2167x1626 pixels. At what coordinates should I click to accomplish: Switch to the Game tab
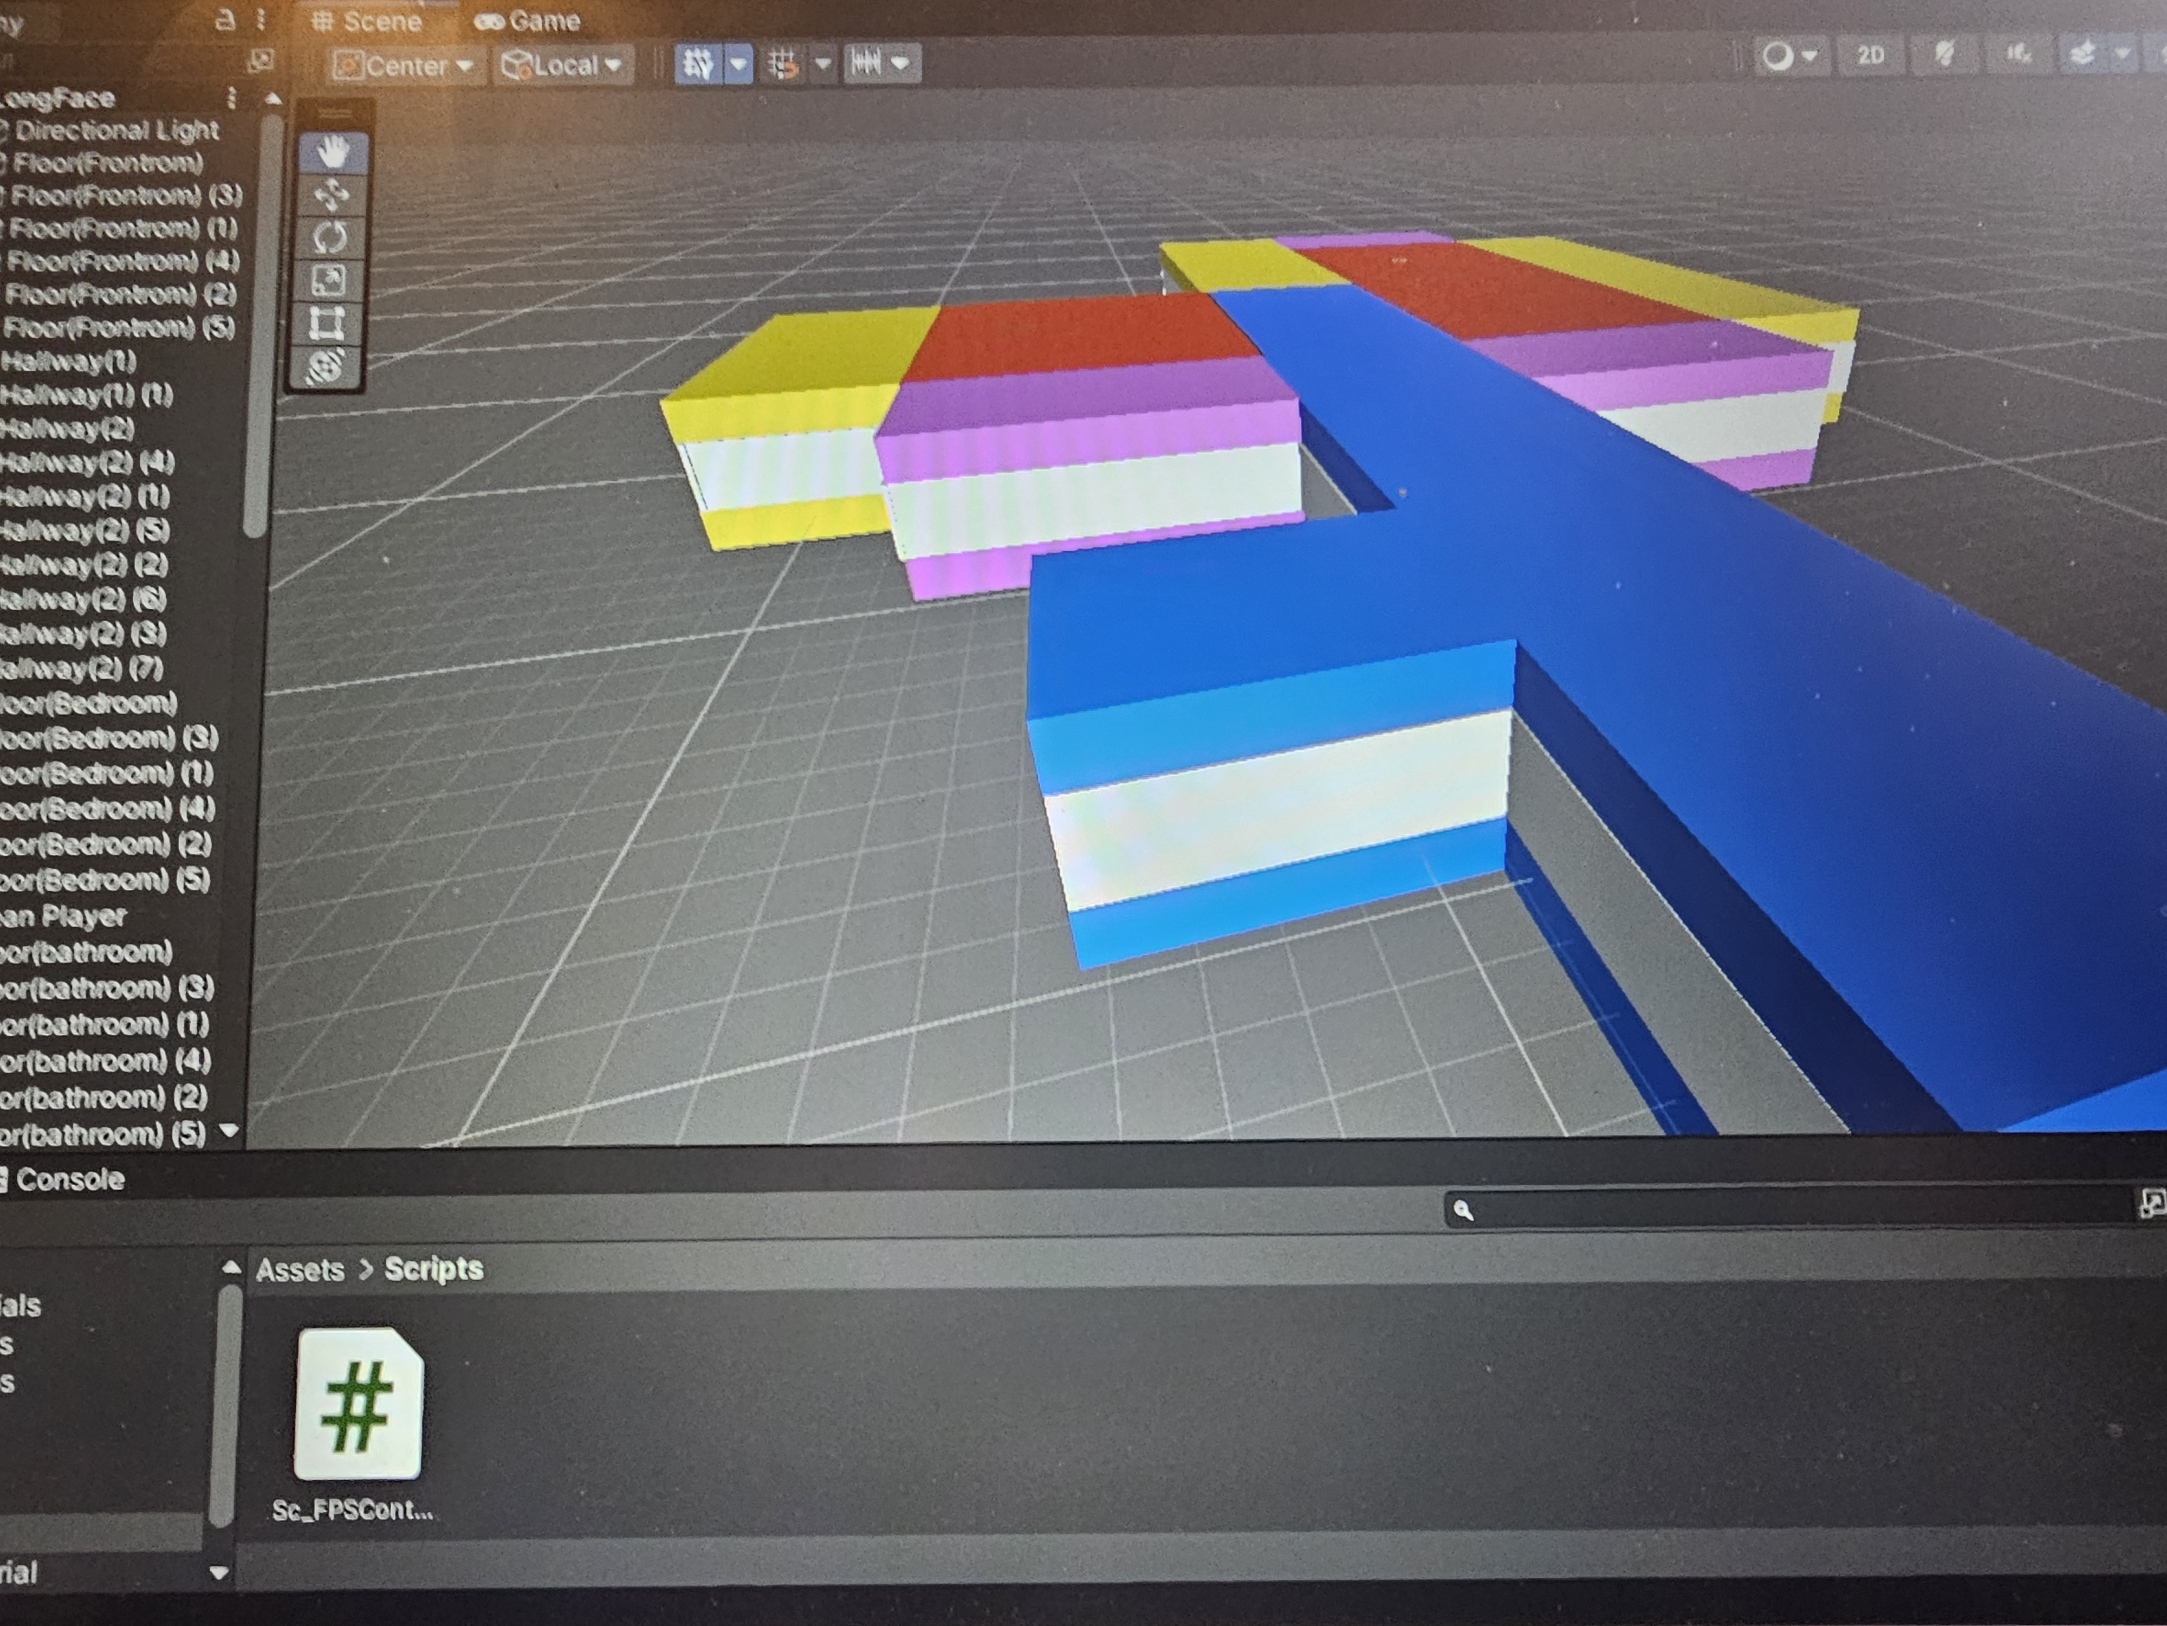click(x=530, y=20)
